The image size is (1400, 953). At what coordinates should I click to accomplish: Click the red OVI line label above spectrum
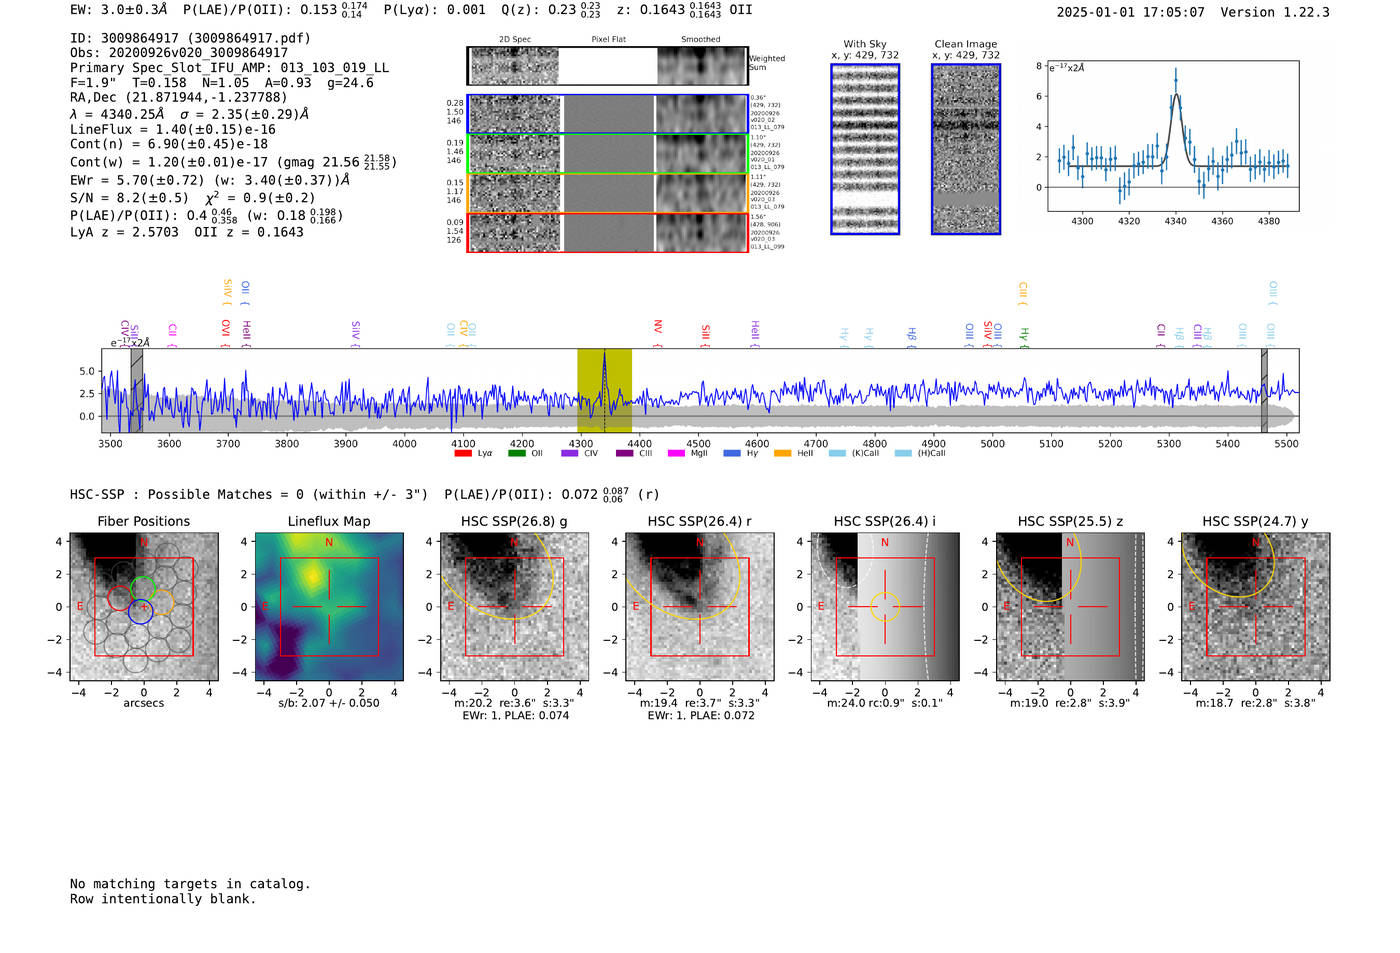[226, 328]
